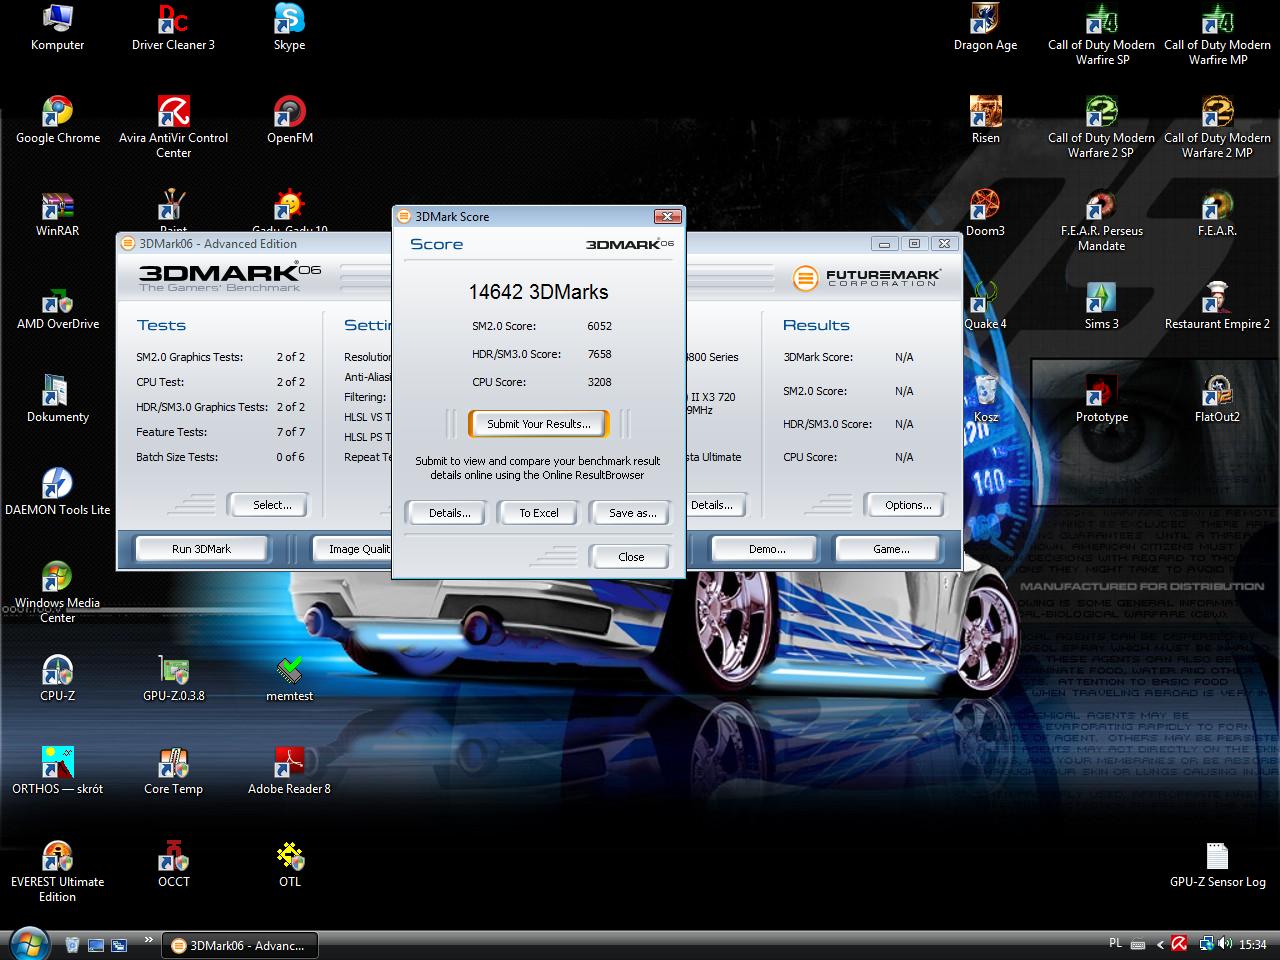Open the Sims 3 desktop icon

pos(1101,306)
